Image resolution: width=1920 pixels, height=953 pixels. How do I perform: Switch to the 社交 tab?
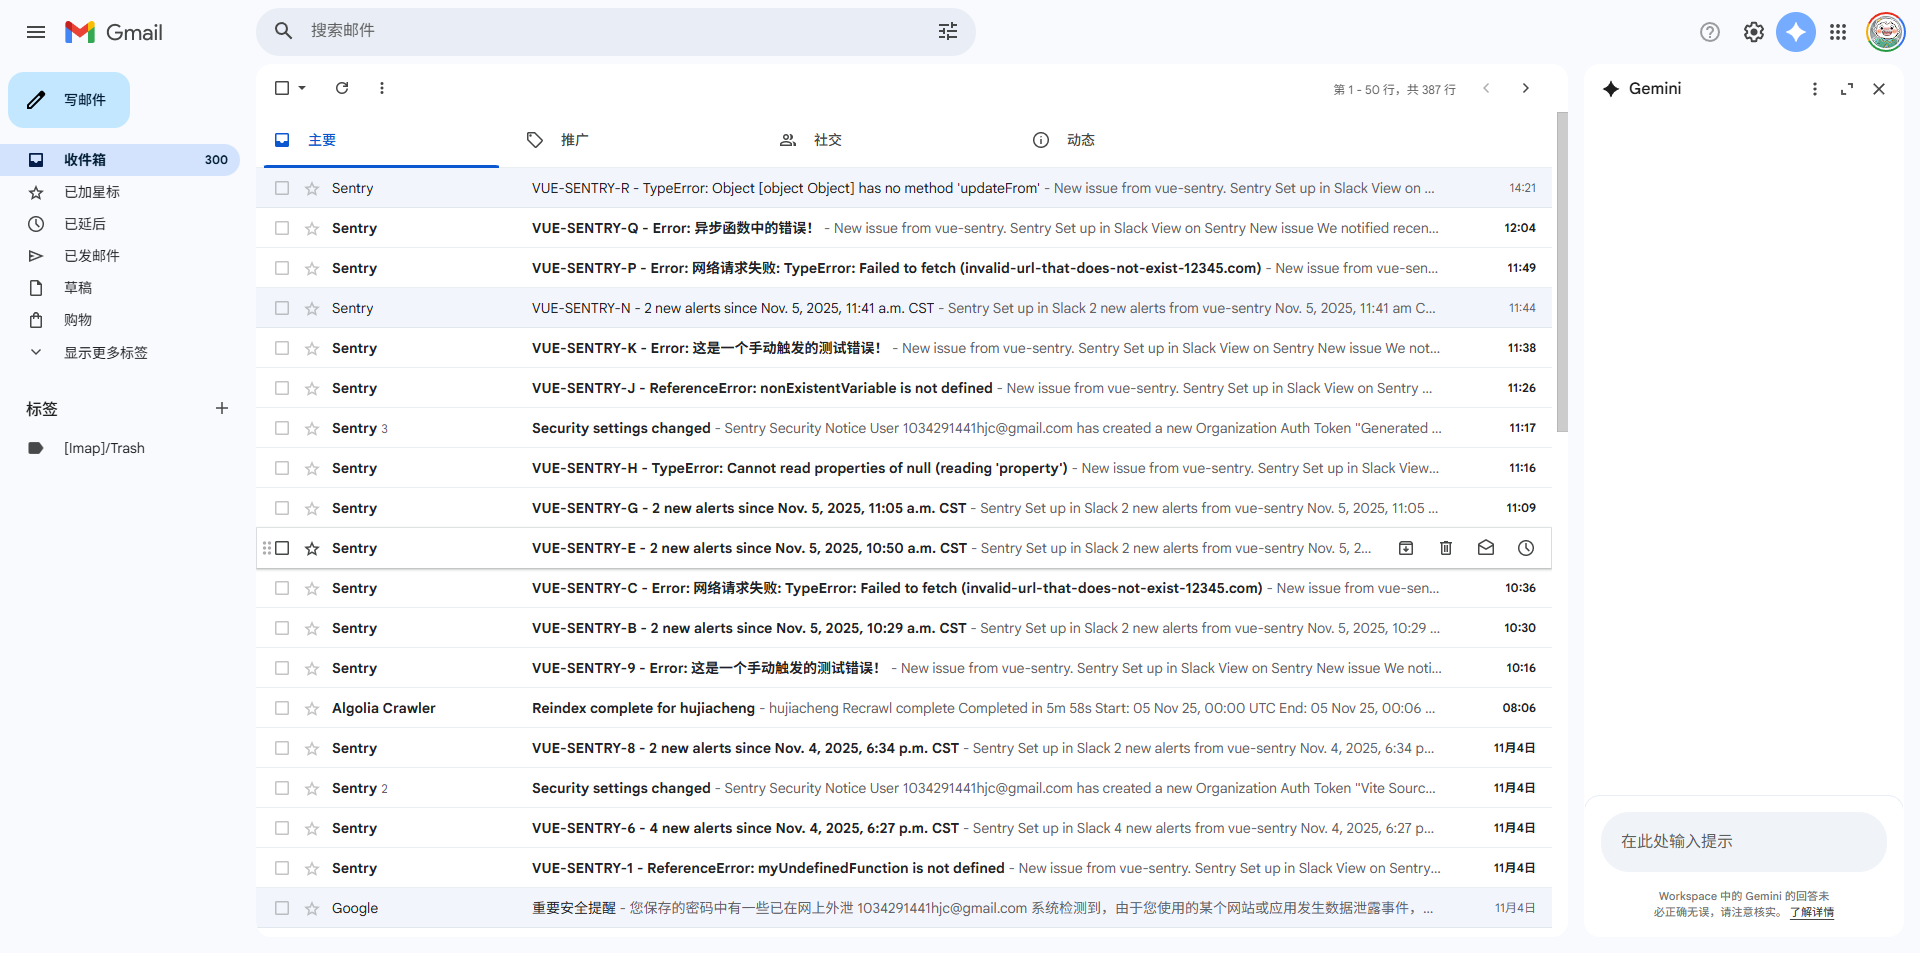pos(827,140)
